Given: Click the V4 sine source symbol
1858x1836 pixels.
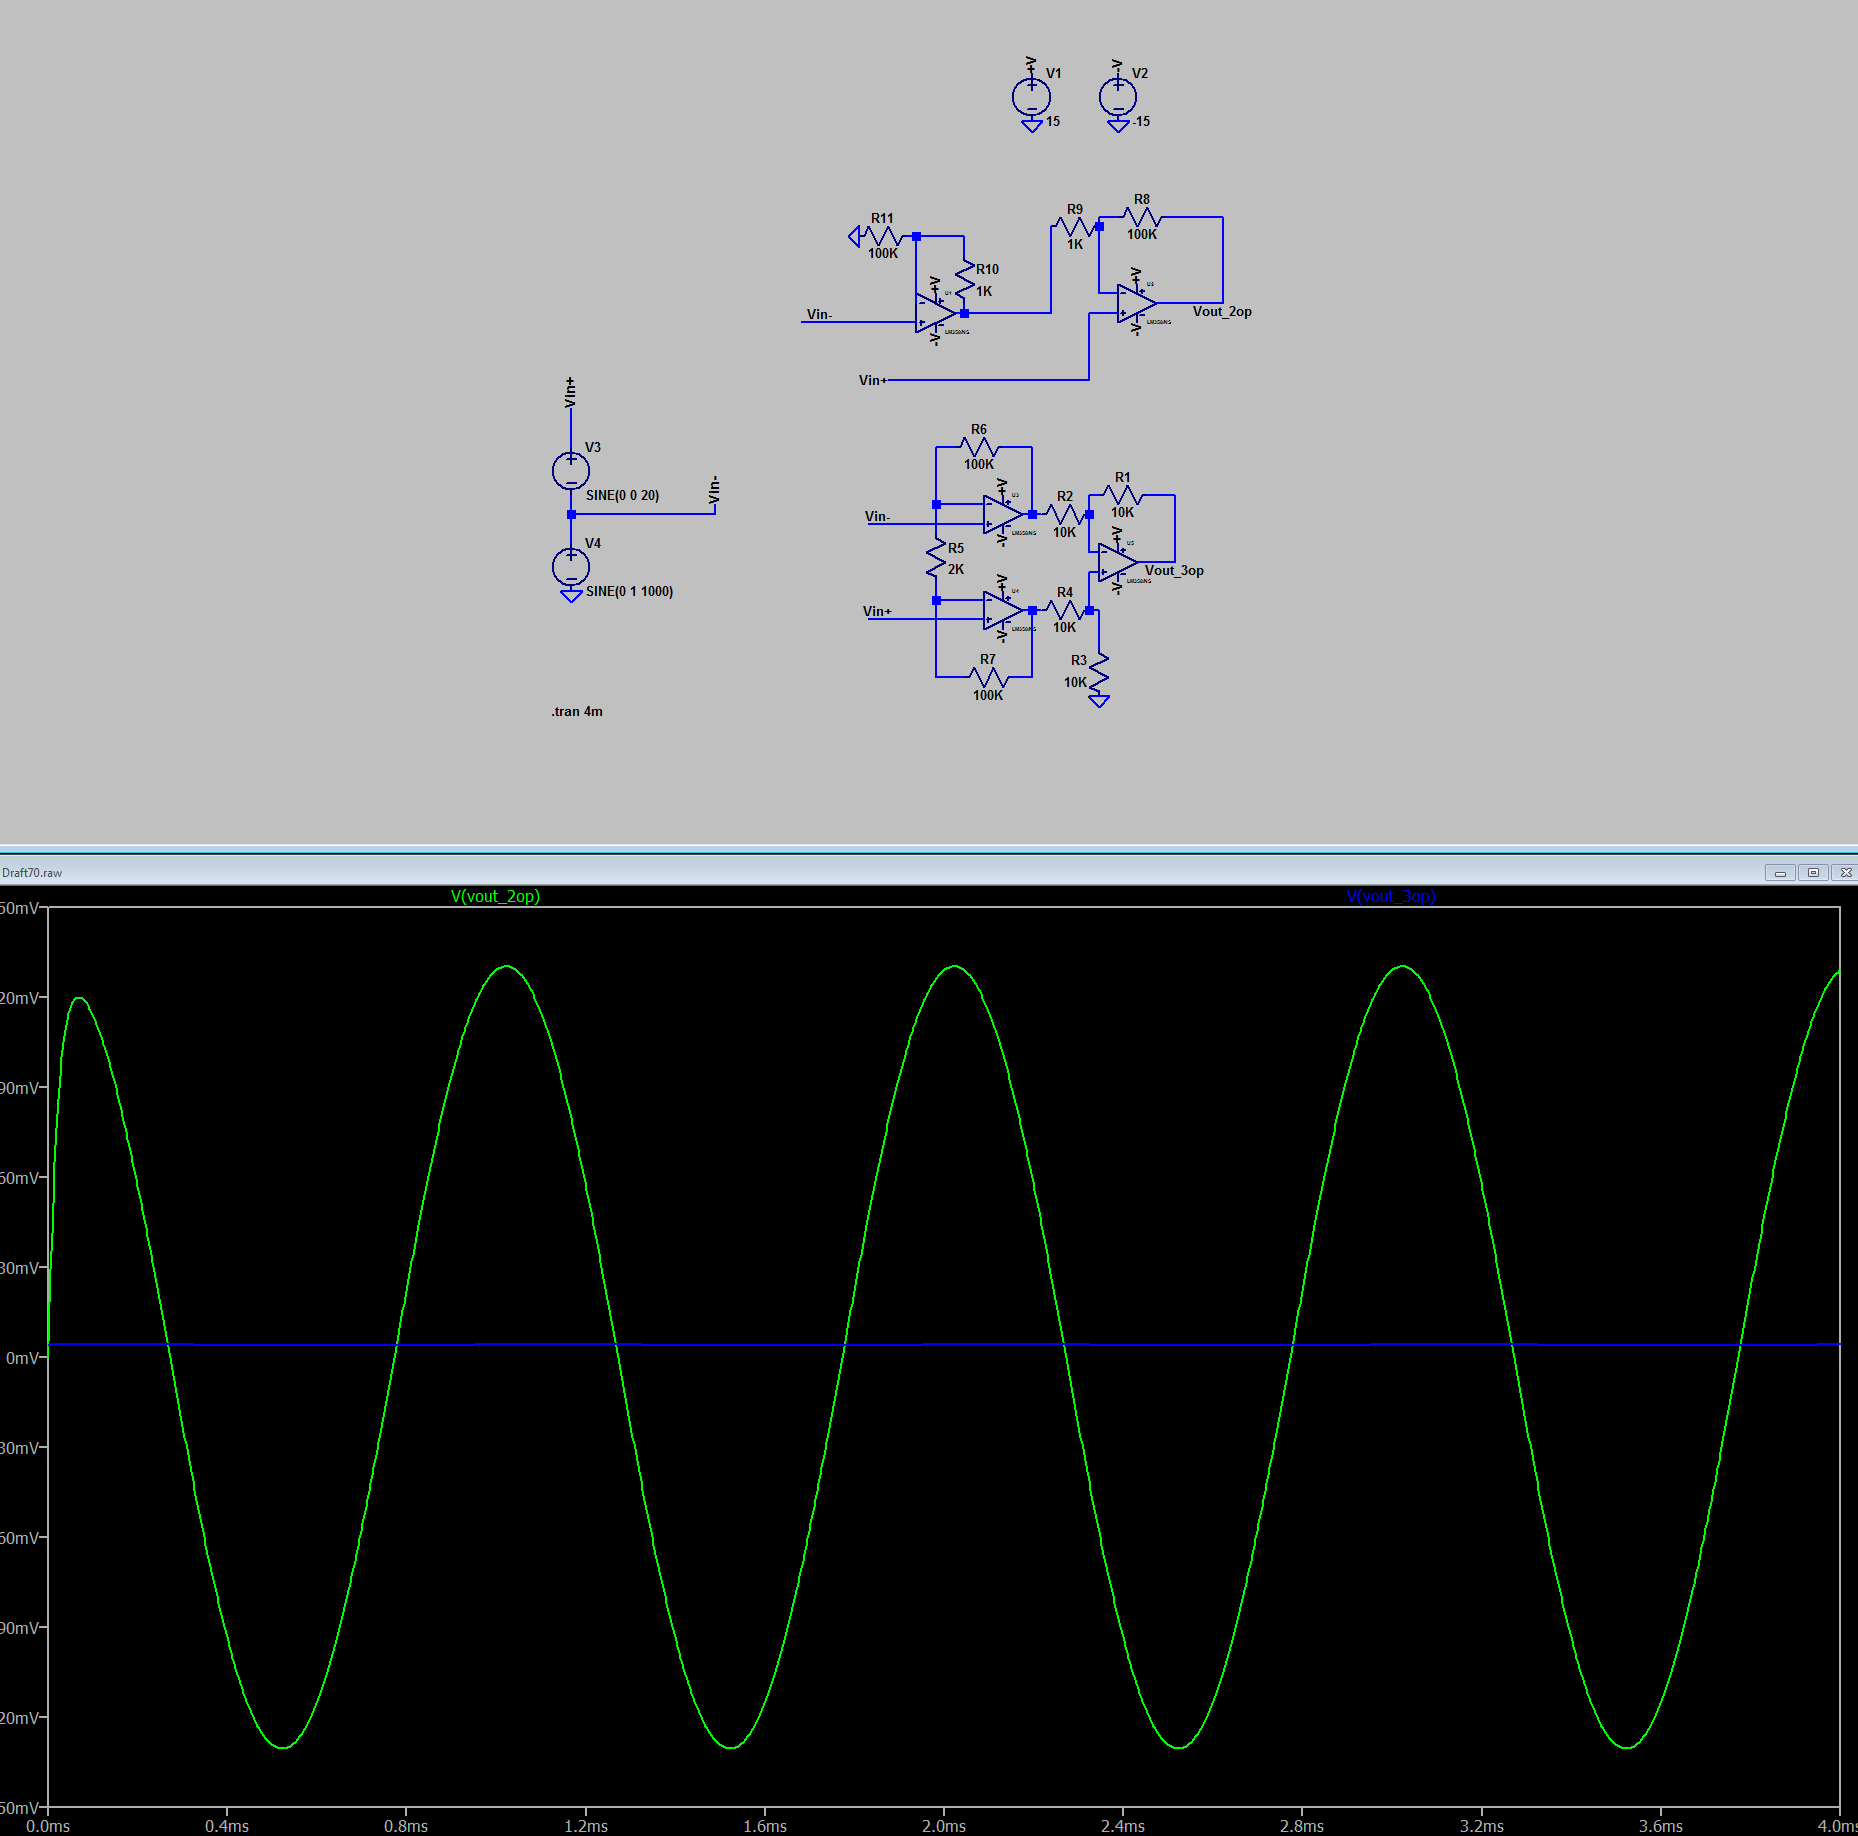Looking at the screenshot, I should 571,567.
